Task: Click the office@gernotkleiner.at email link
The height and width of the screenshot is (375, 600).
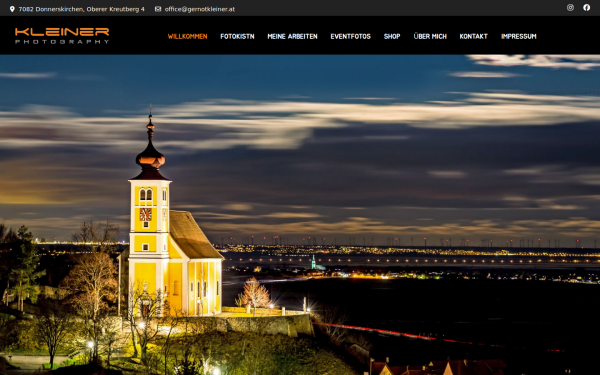Action: tap(200, 9)
